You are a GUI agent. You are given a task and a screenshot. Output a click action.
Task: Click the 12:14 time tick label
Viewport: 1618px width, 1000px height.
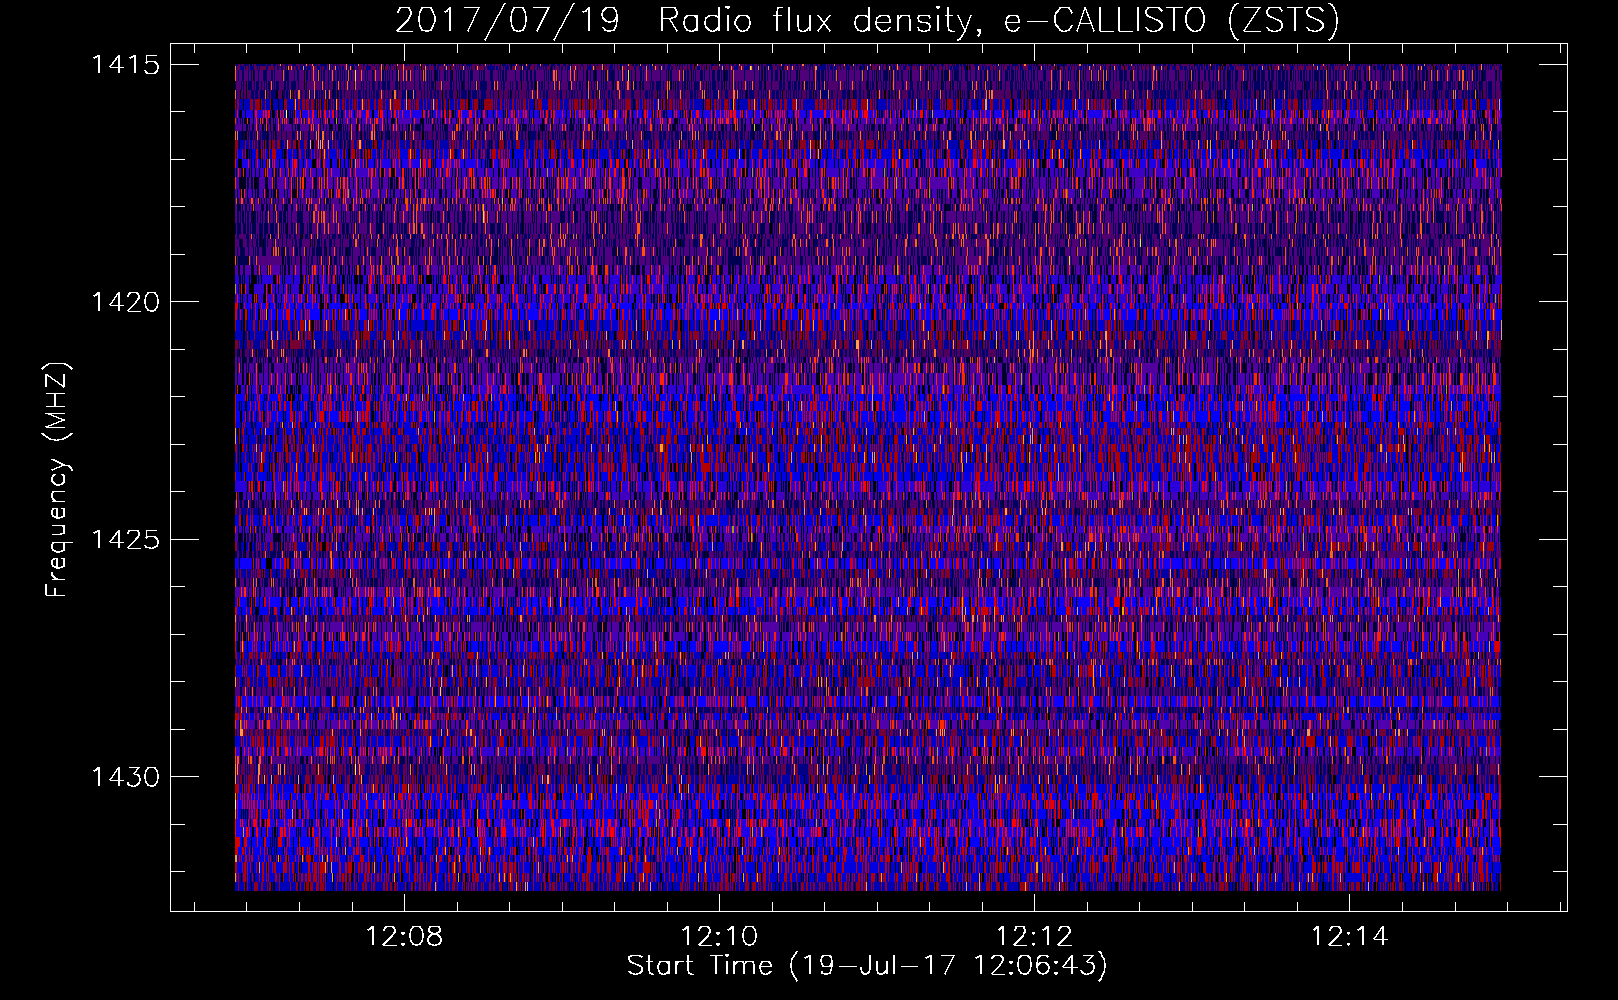point(1349,937)
